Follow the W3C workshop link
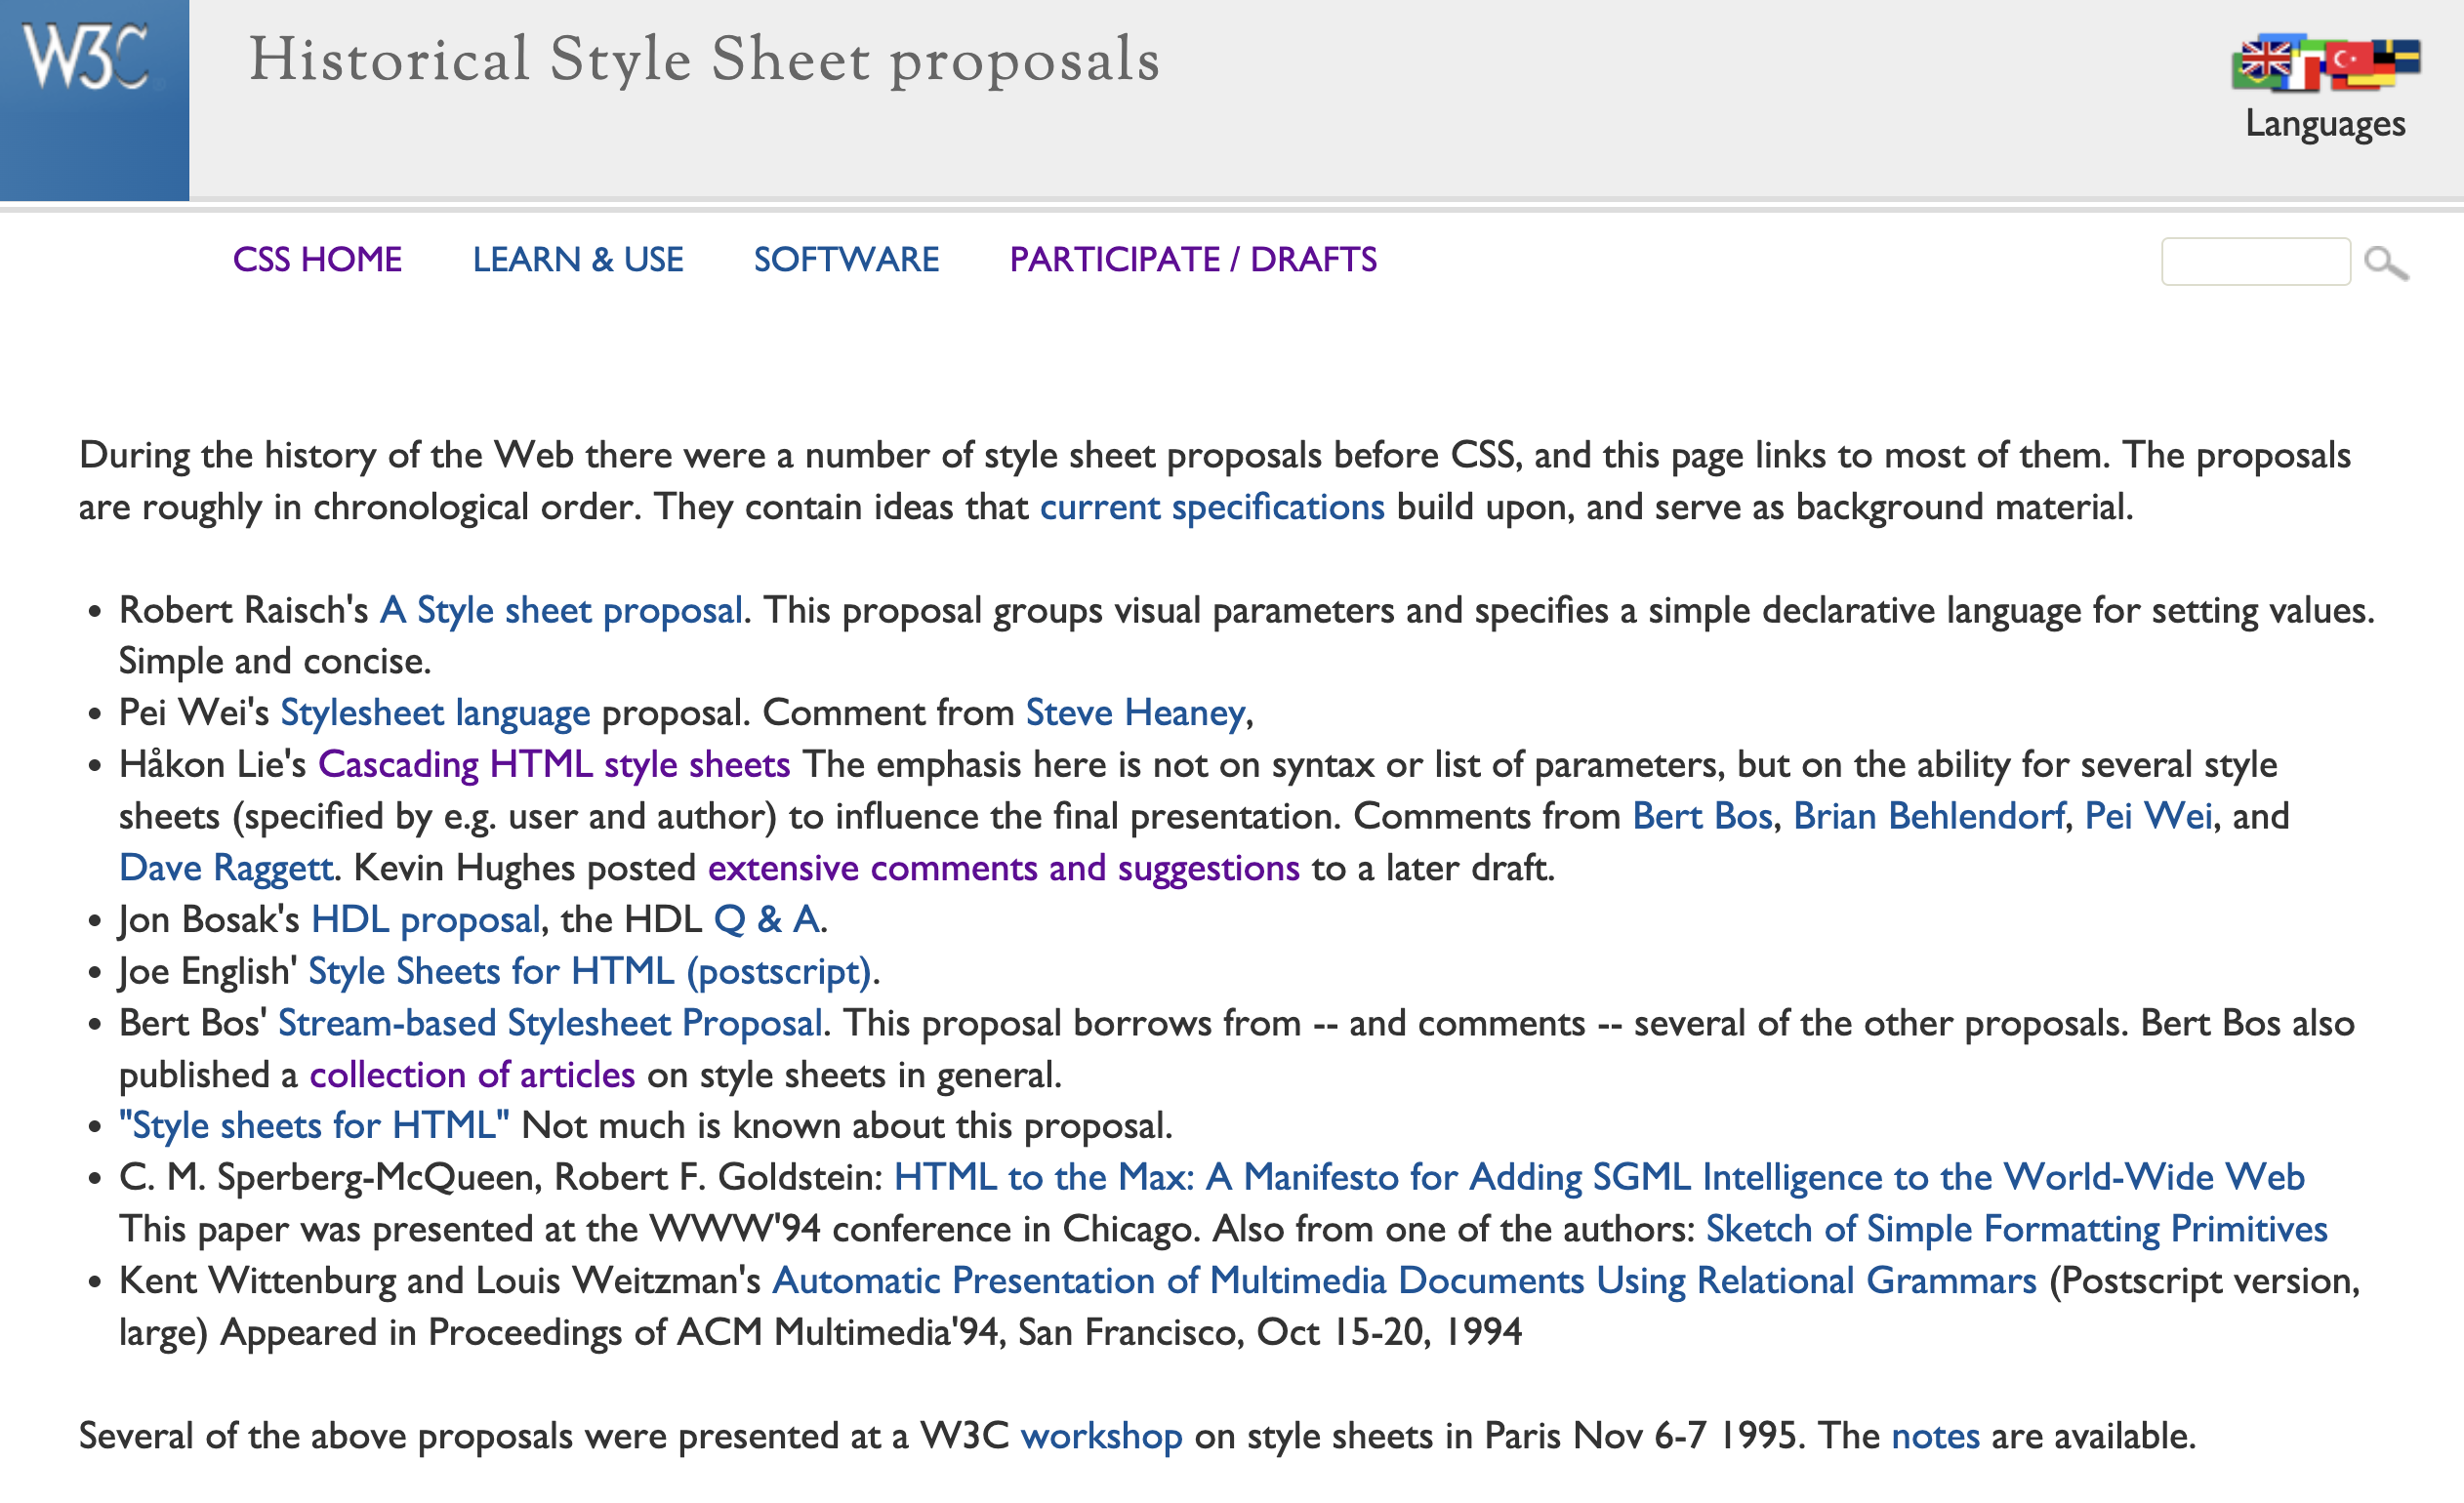The width and height of the screenshot is (2464, 1503). [x=1101, y=1437]
